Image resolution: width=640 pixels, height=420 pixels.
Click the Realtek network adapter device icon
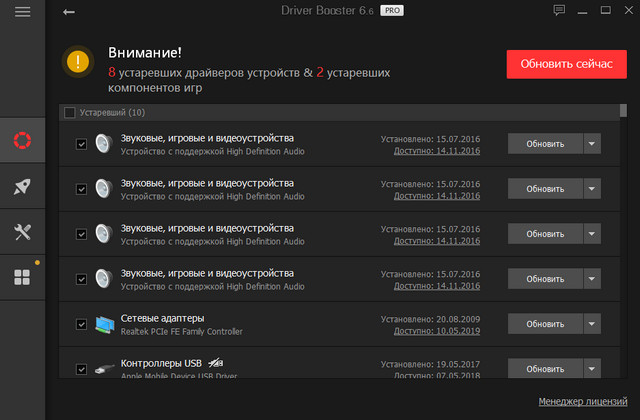[105, 324]
